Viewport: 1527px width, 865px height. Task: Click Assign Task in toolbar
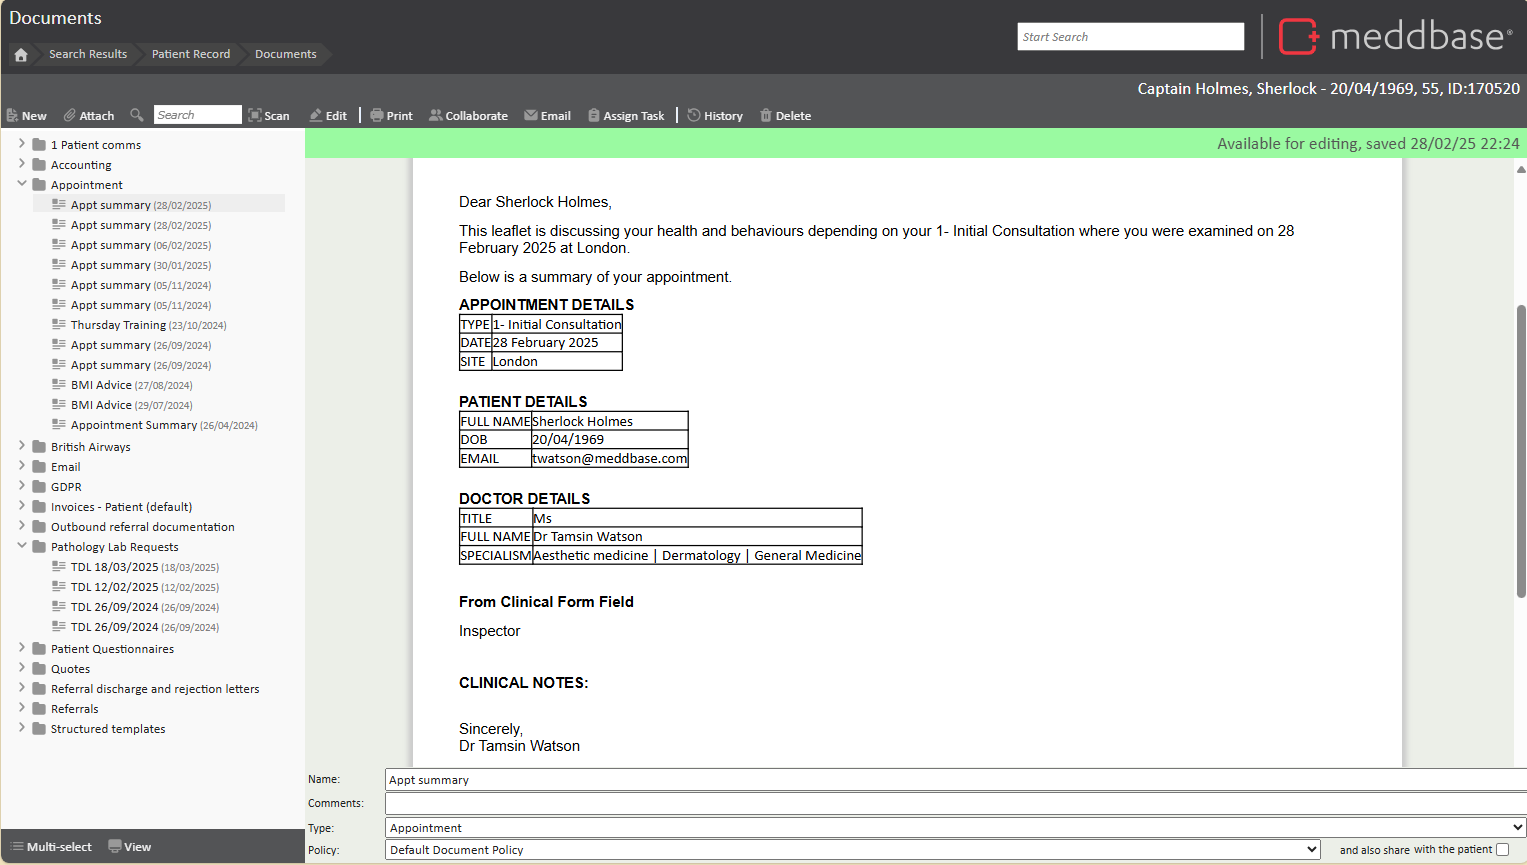(626, 116)
